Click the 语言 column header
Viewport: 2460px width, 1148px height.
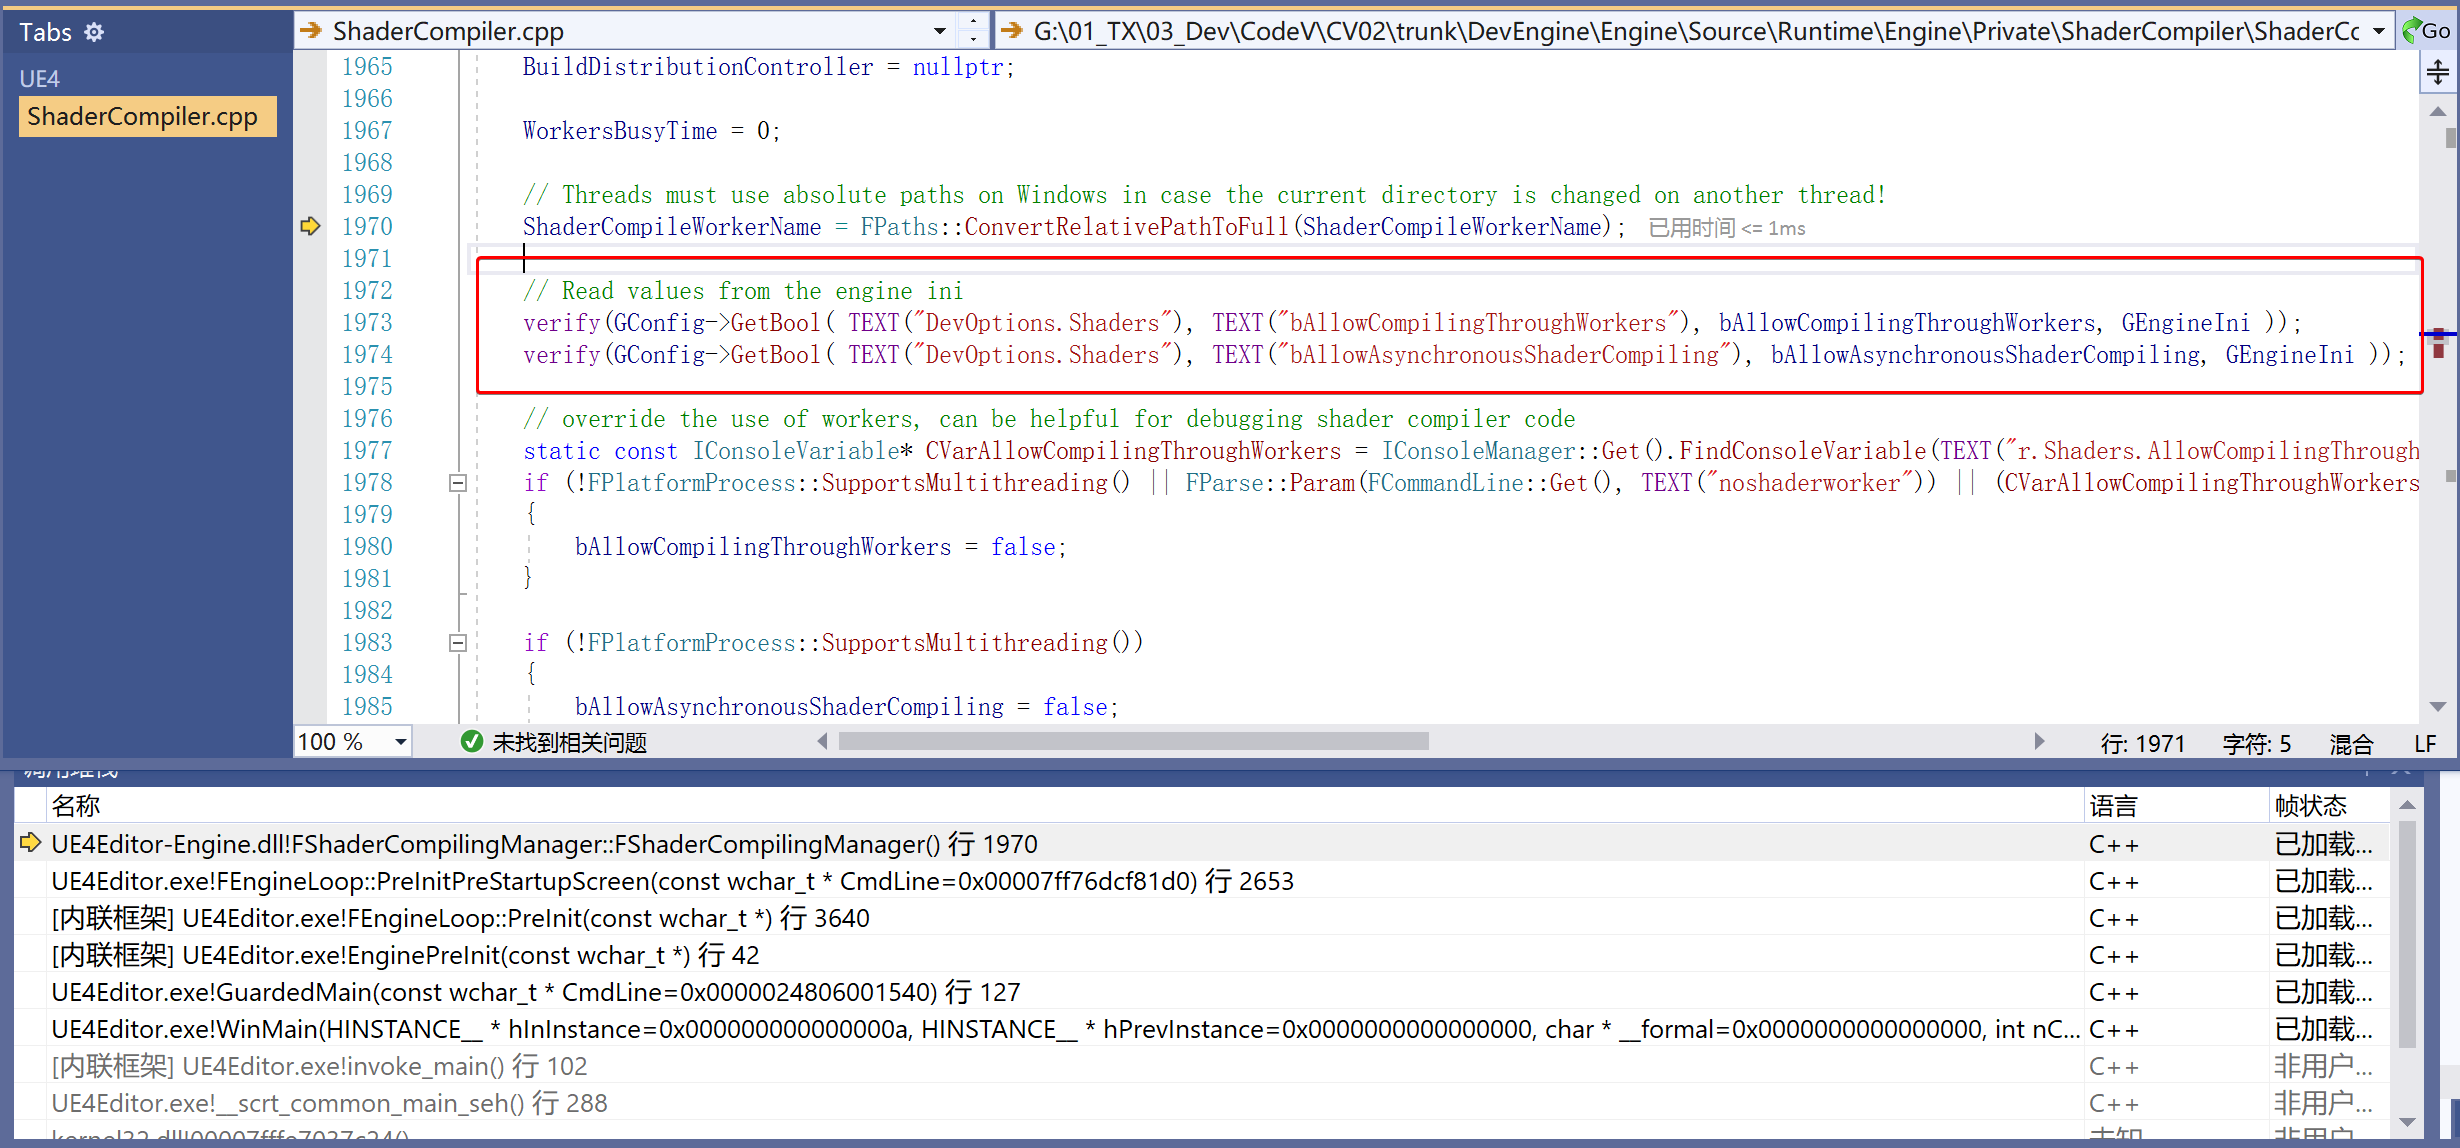pyautogui.click(x=2114, y=806)
